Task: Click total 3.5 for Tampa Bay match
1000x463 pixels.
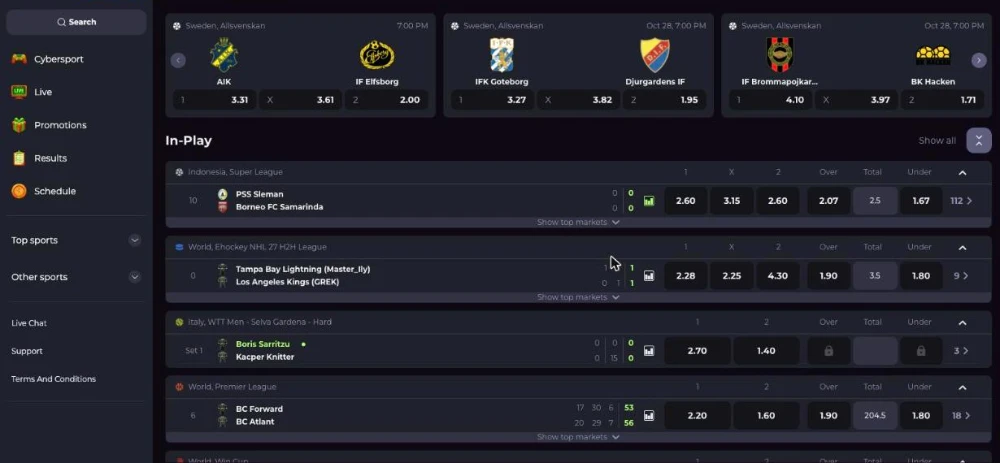Action: coord(875,276)
